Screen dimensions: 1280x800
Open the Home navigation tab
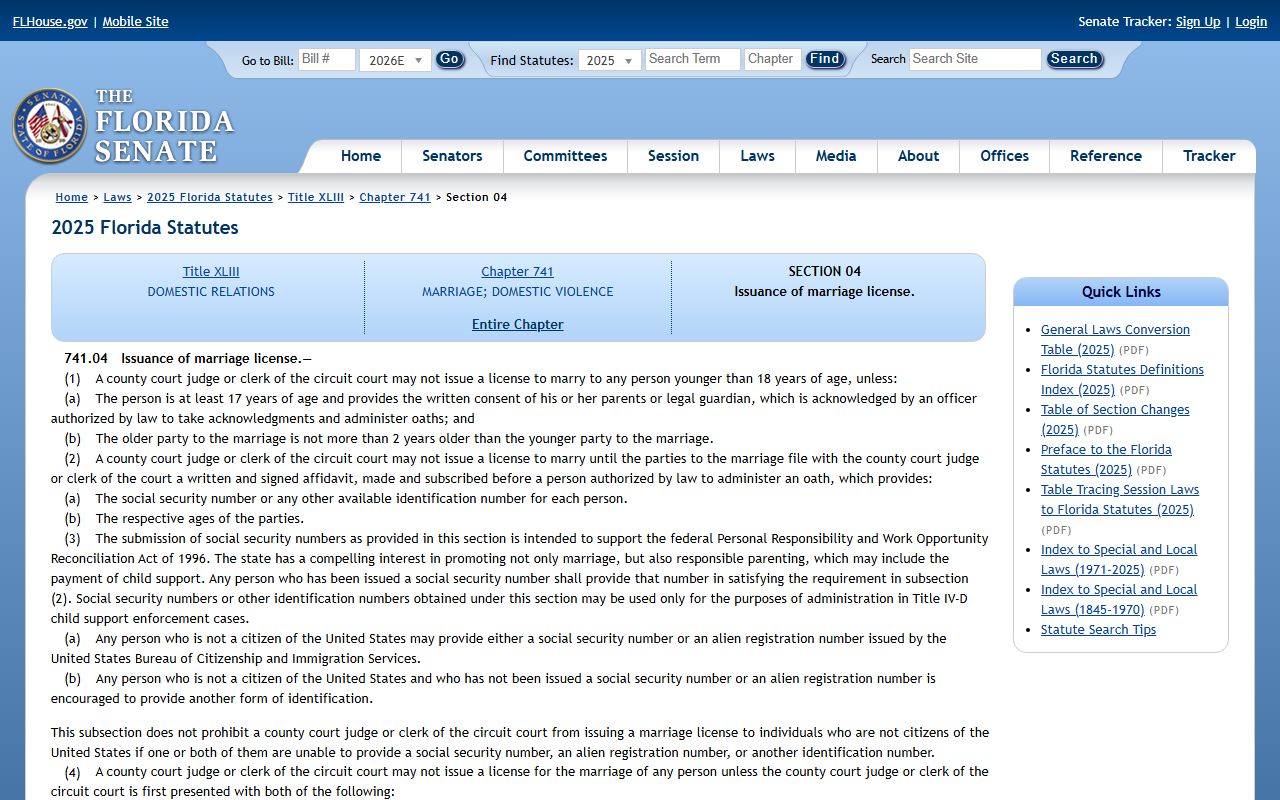point(361,156)
